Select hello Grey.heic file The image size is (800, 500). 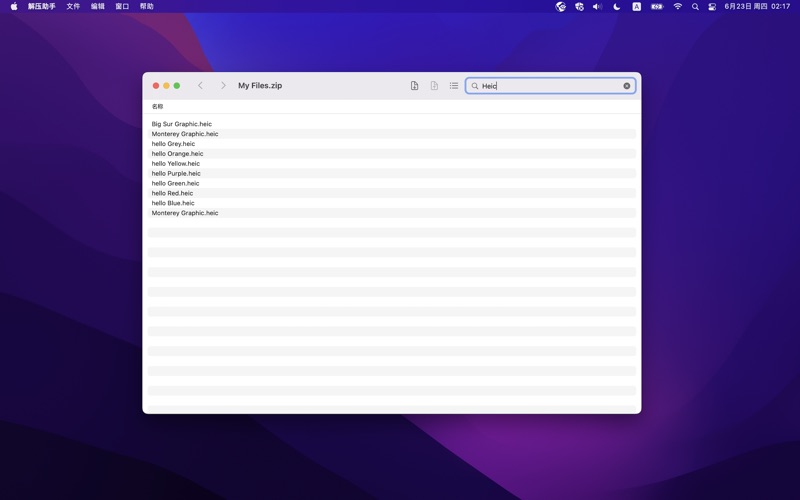tap(392, 144)
